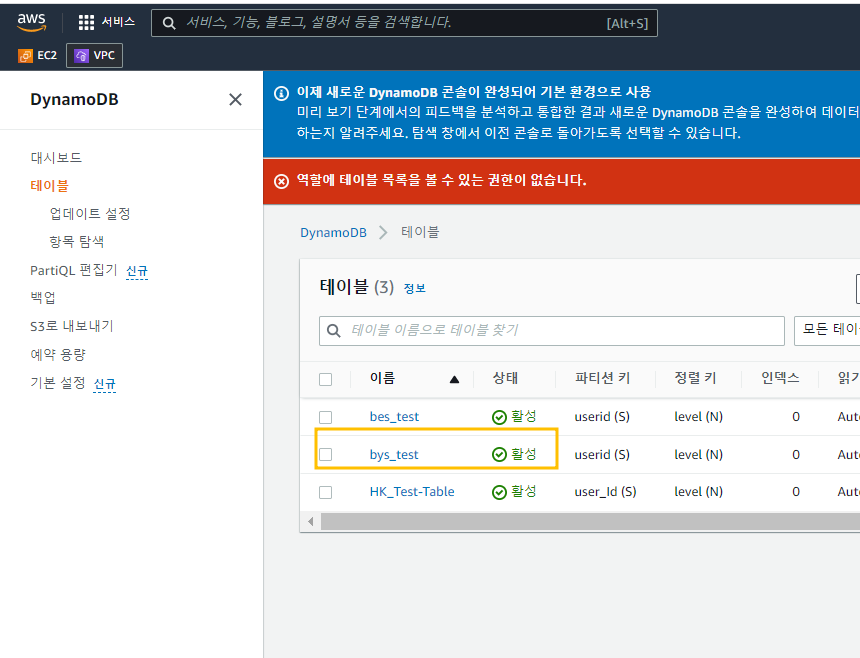Click the horizontal scrollbar track
860x658 pixels.
590,521
